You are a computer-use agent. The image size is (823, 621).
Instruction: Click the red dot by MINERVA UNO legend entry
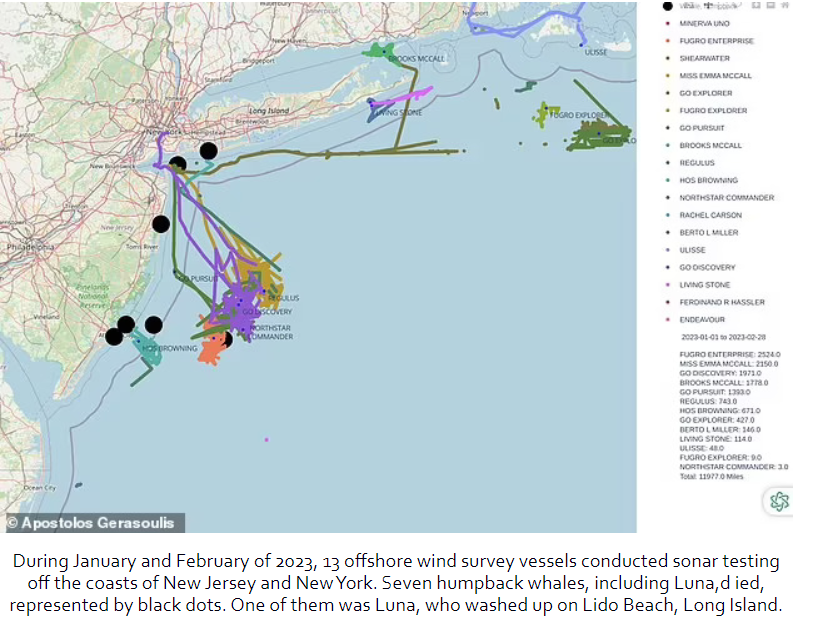pos(667,23)
